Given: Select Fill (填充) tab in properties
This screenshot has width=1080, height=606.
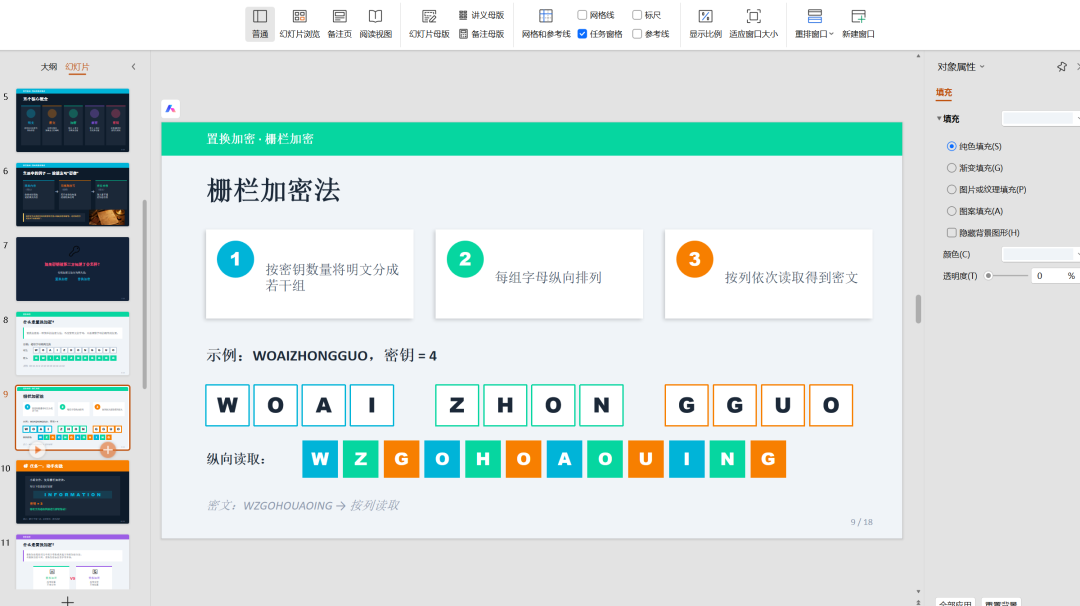Looking at the screenshot, I should (944, 92).
